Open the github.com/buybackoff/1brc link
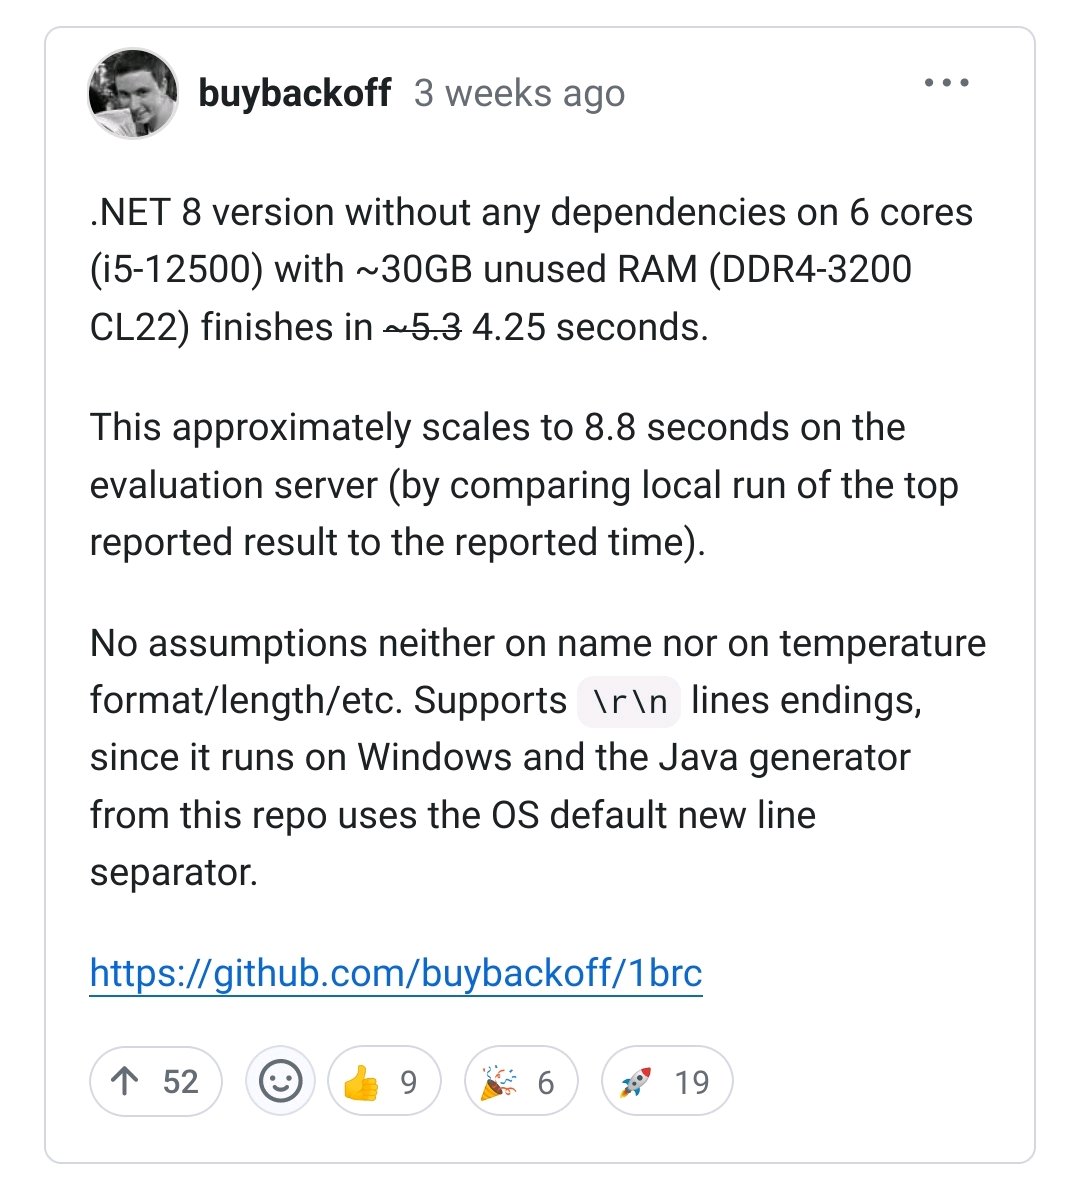Screen dimensions: 1080x1184 [396, 973]
